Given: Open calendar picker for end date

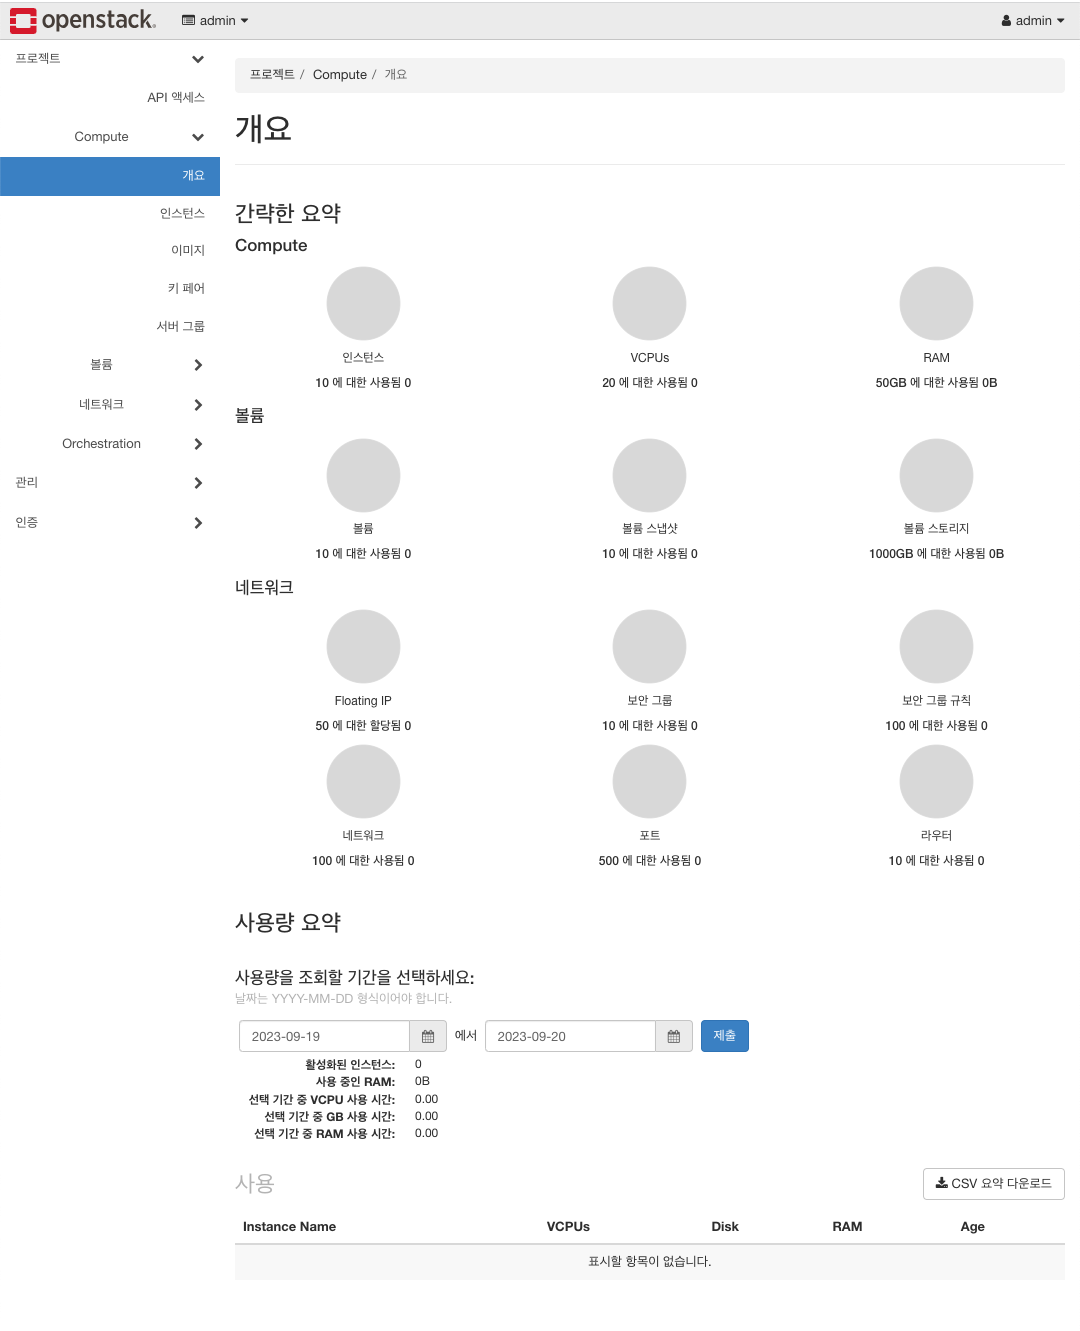Looking at the screenshot, I should 673,1037.
